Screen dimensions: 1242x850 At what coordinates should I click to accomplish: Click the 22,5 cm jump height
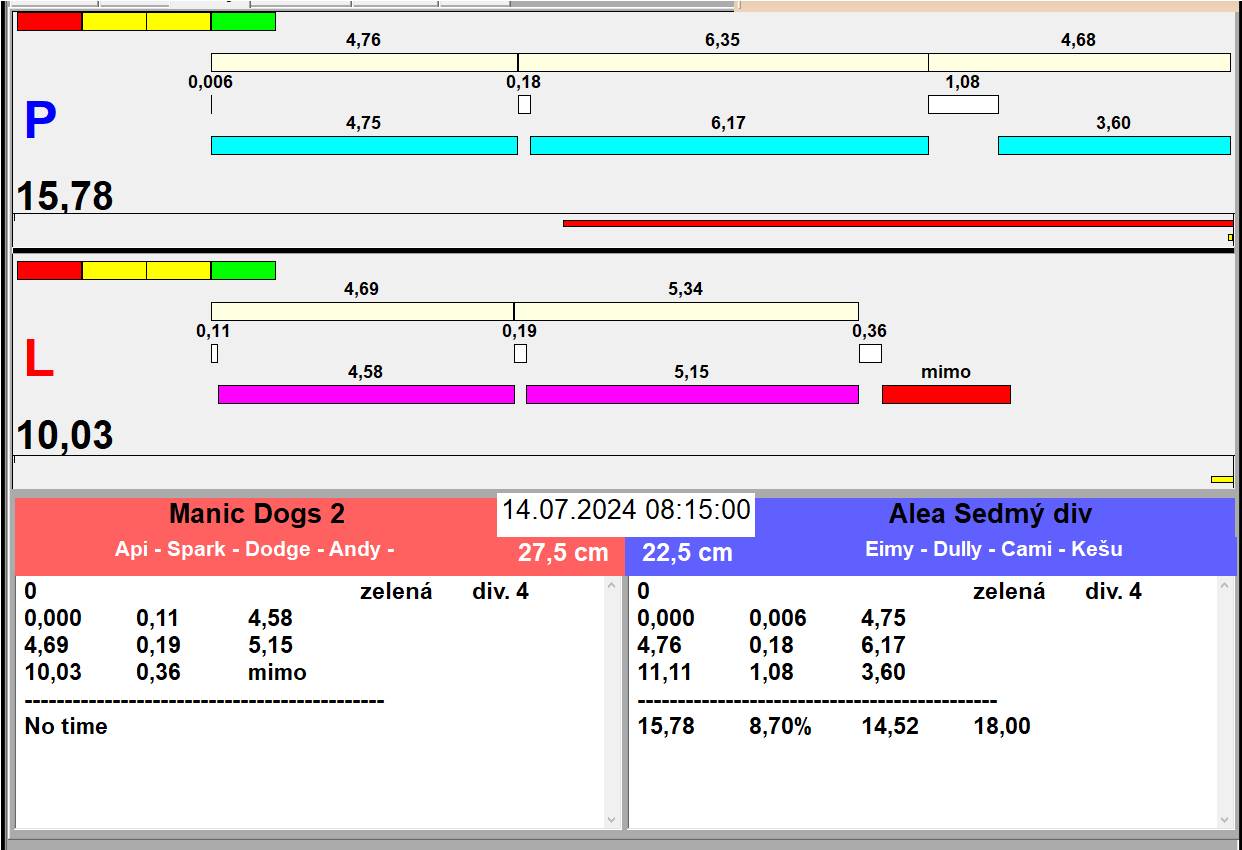click(x=687, y=552)
